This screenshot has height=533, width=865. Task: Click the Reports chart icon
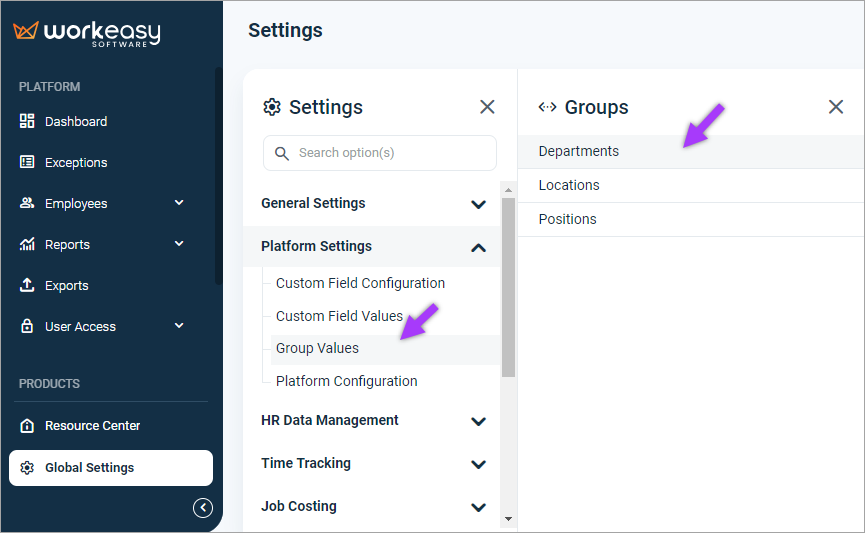pos(27,244)
